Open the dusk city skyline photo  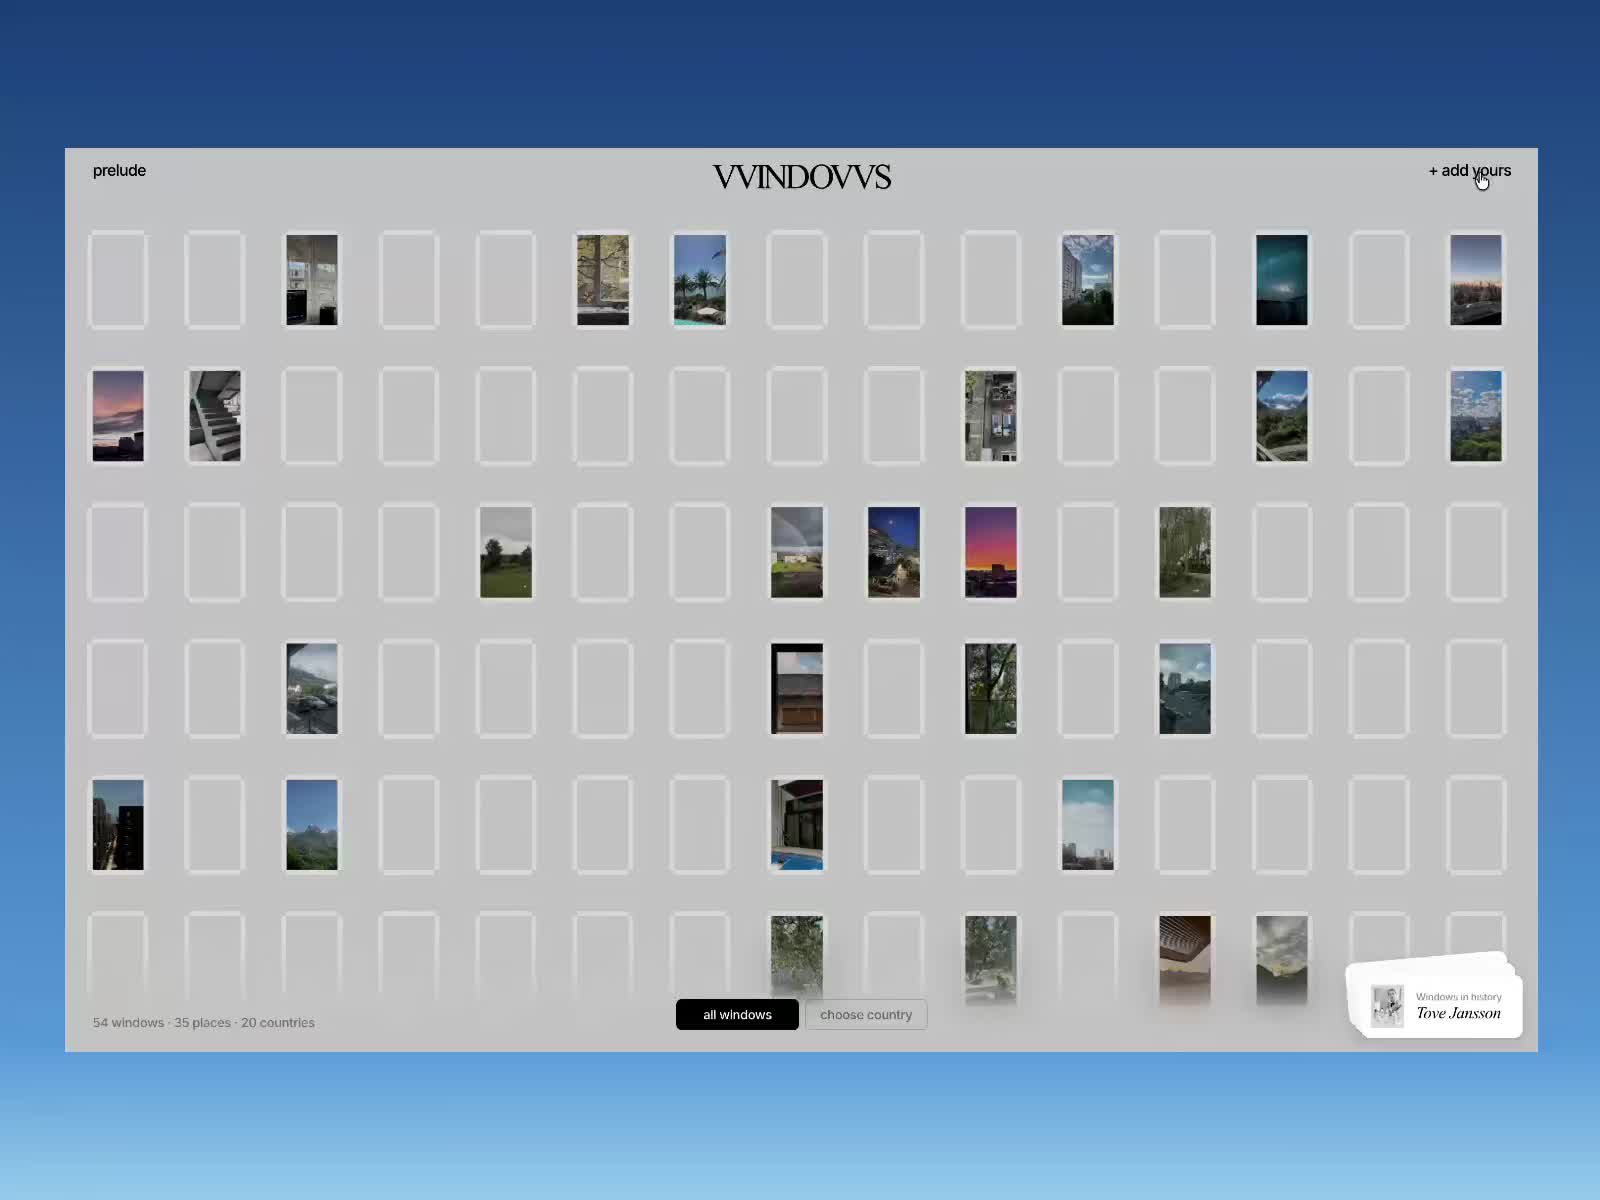(1476, 280)
